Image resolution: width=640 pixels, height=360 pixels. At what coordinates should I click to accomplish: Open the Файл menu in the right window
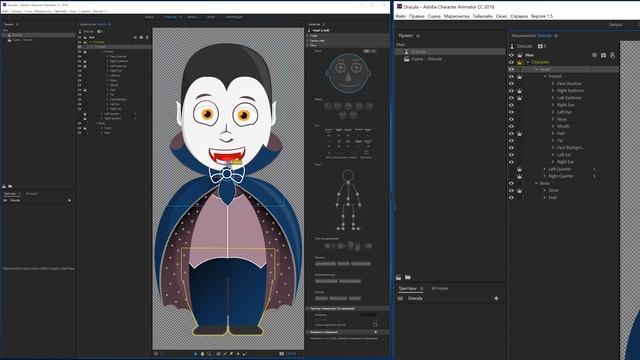[400, 16]
